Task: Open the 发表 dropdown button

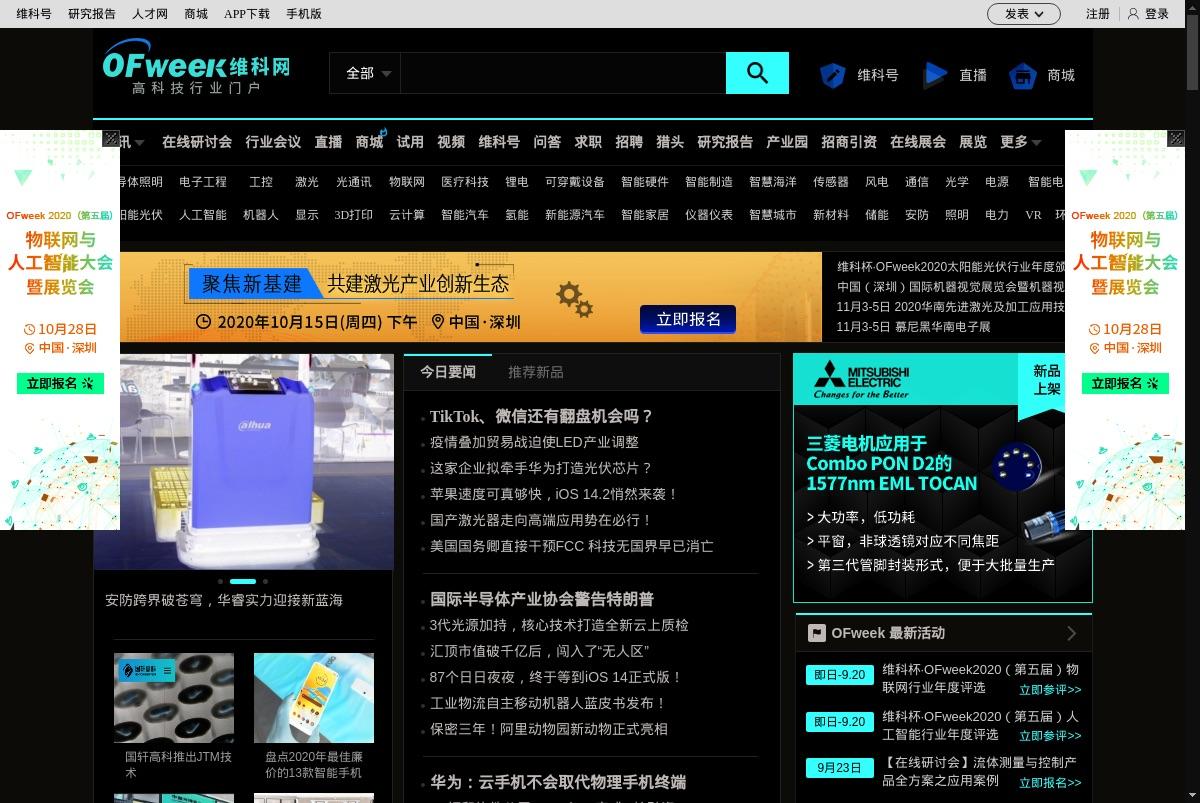Action: (1024, 14)
